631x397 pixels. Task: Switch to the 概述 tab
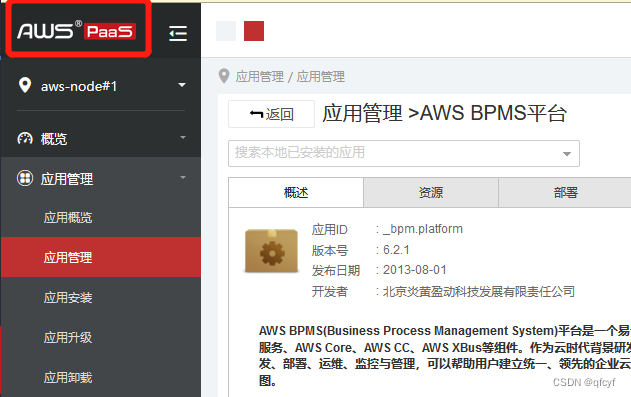296,193
